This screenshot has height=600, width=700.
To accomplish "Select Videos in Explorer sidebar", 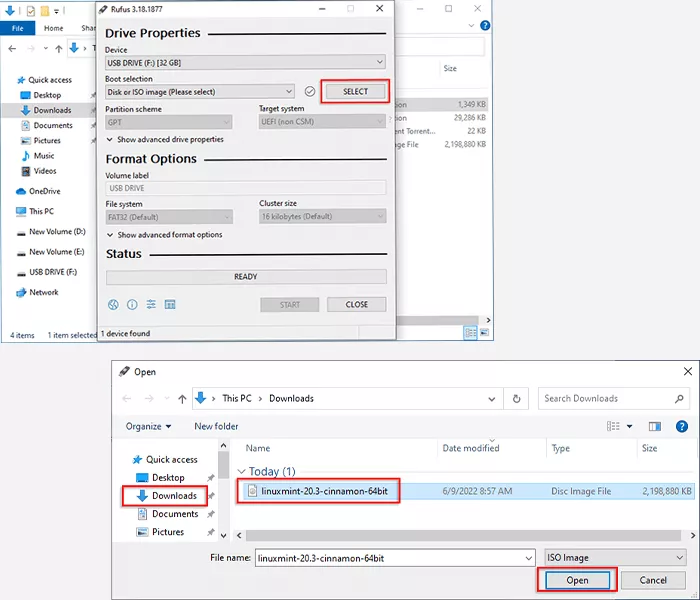I will [39, 171].
